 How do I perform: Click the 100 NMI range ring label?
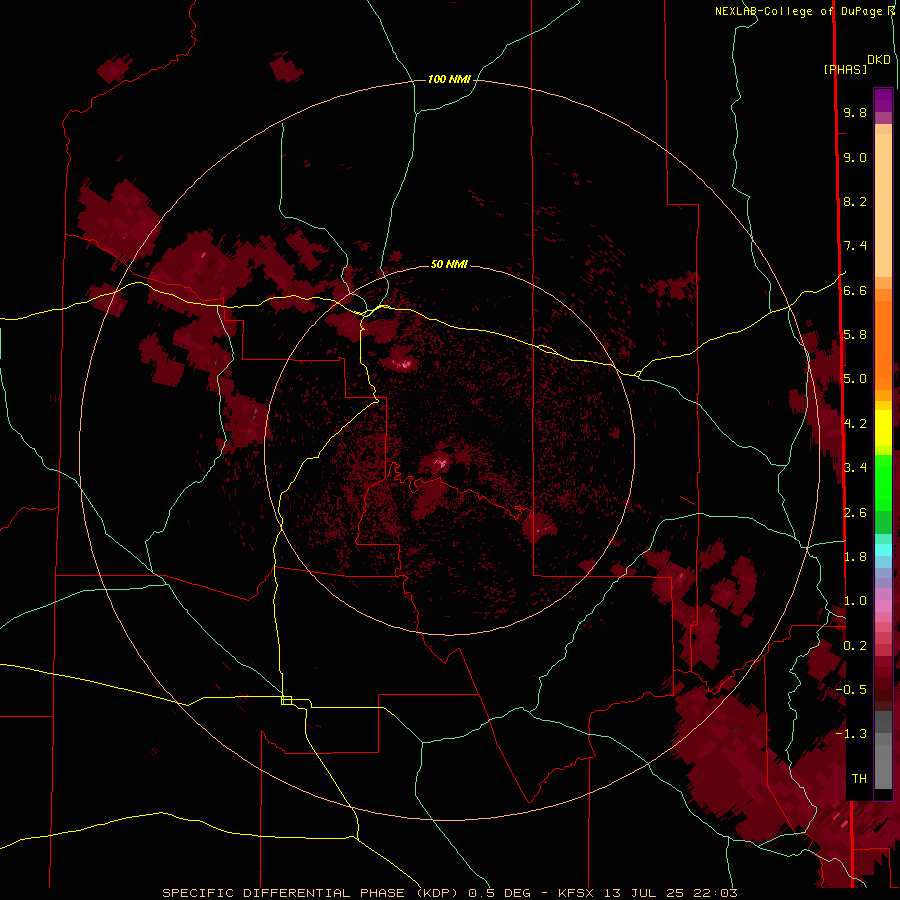pyautogui.click(x=449, y=79)
